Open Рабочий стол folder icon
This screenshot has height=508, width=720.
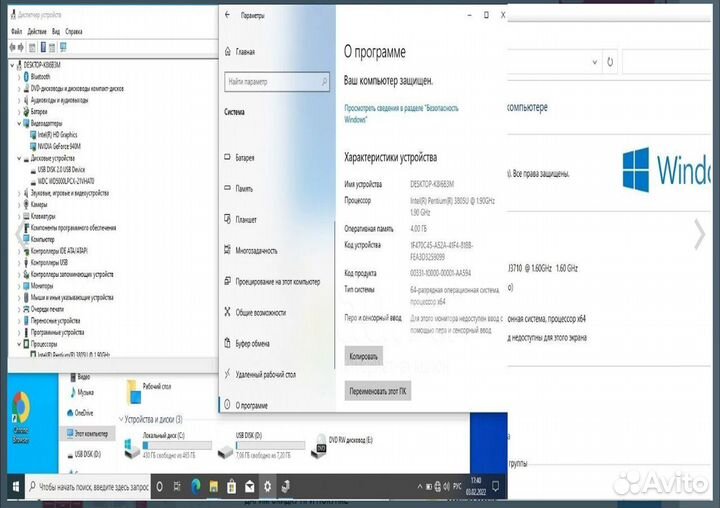point(134,391)
